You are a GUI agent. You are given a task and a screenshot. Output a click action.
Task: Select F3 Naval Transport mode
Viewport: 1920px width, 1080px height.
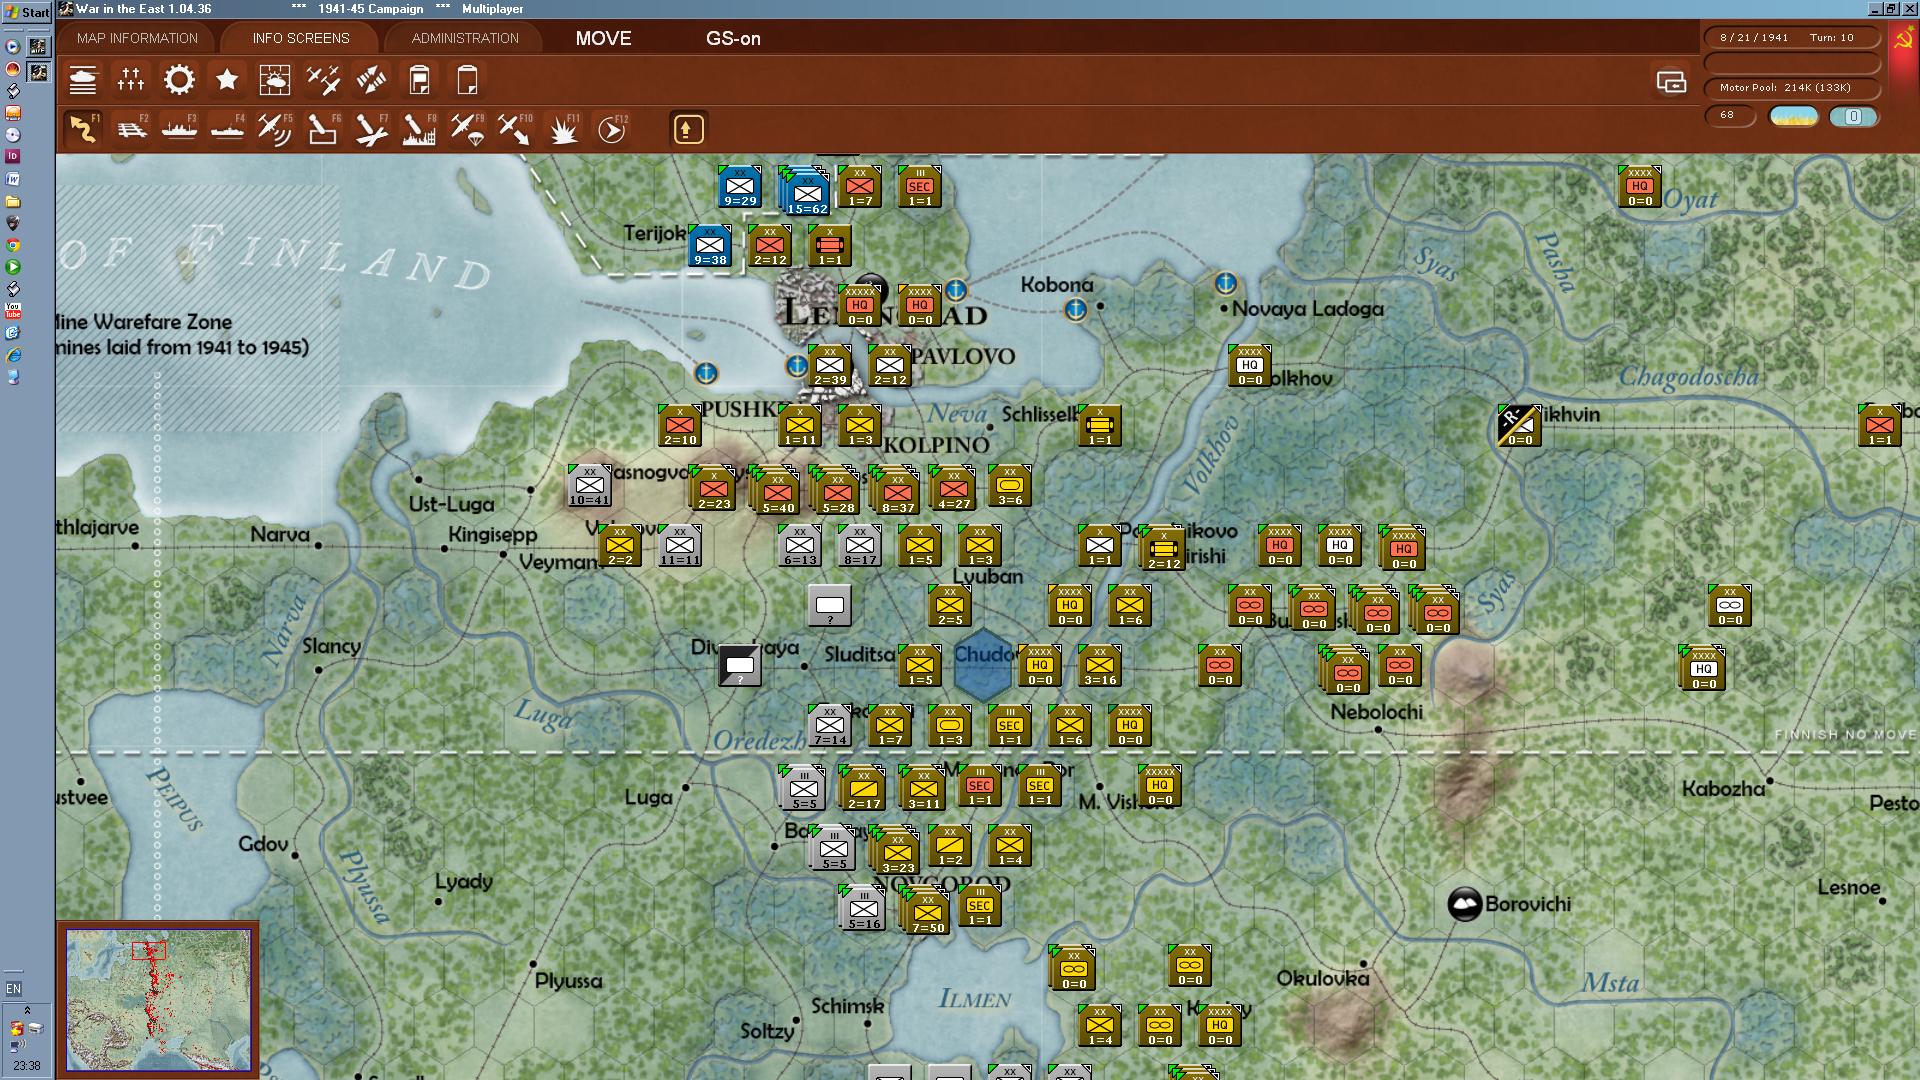point(179,129)
